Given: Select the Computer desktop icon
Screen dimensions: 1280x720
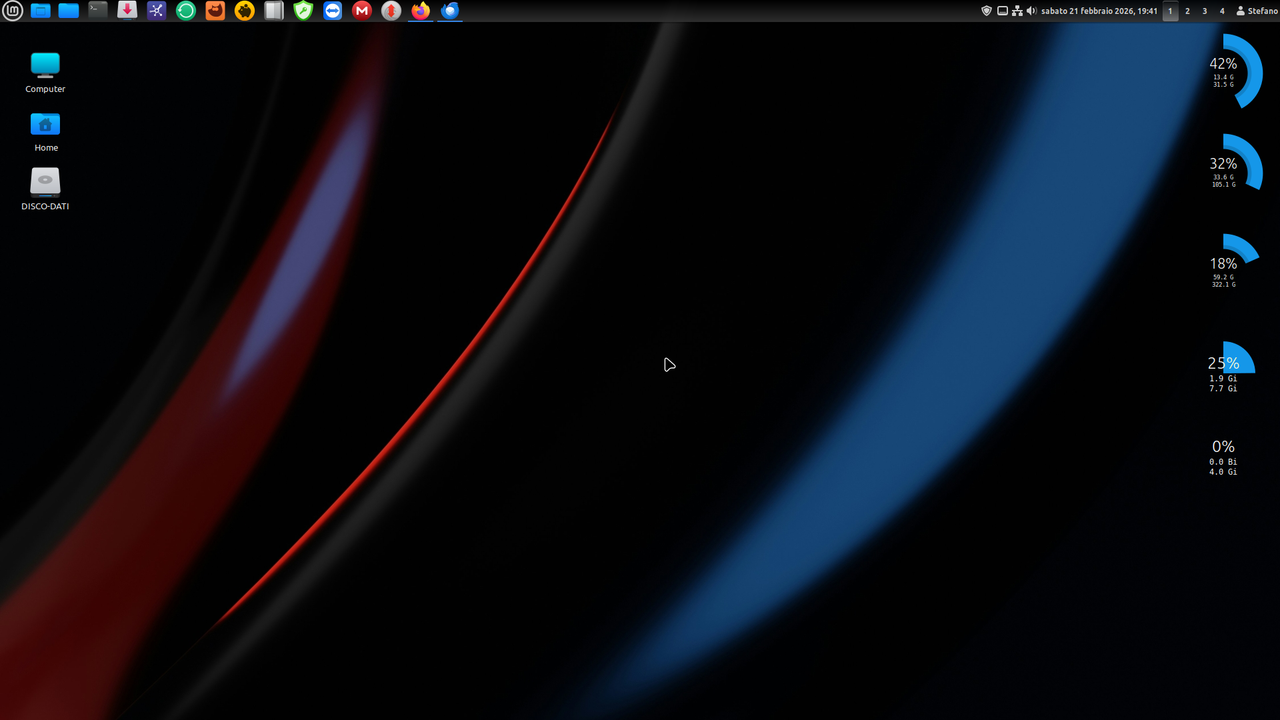Looking at the screenshot, I should tap(45, 73).
